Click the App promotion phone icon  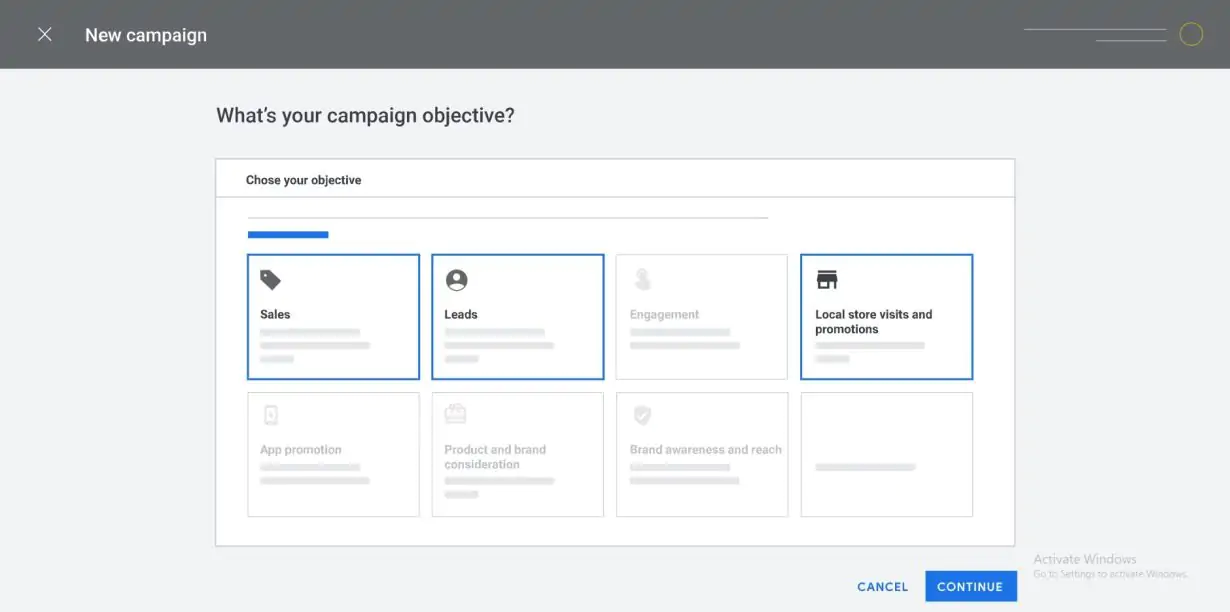tap(270, 415)
